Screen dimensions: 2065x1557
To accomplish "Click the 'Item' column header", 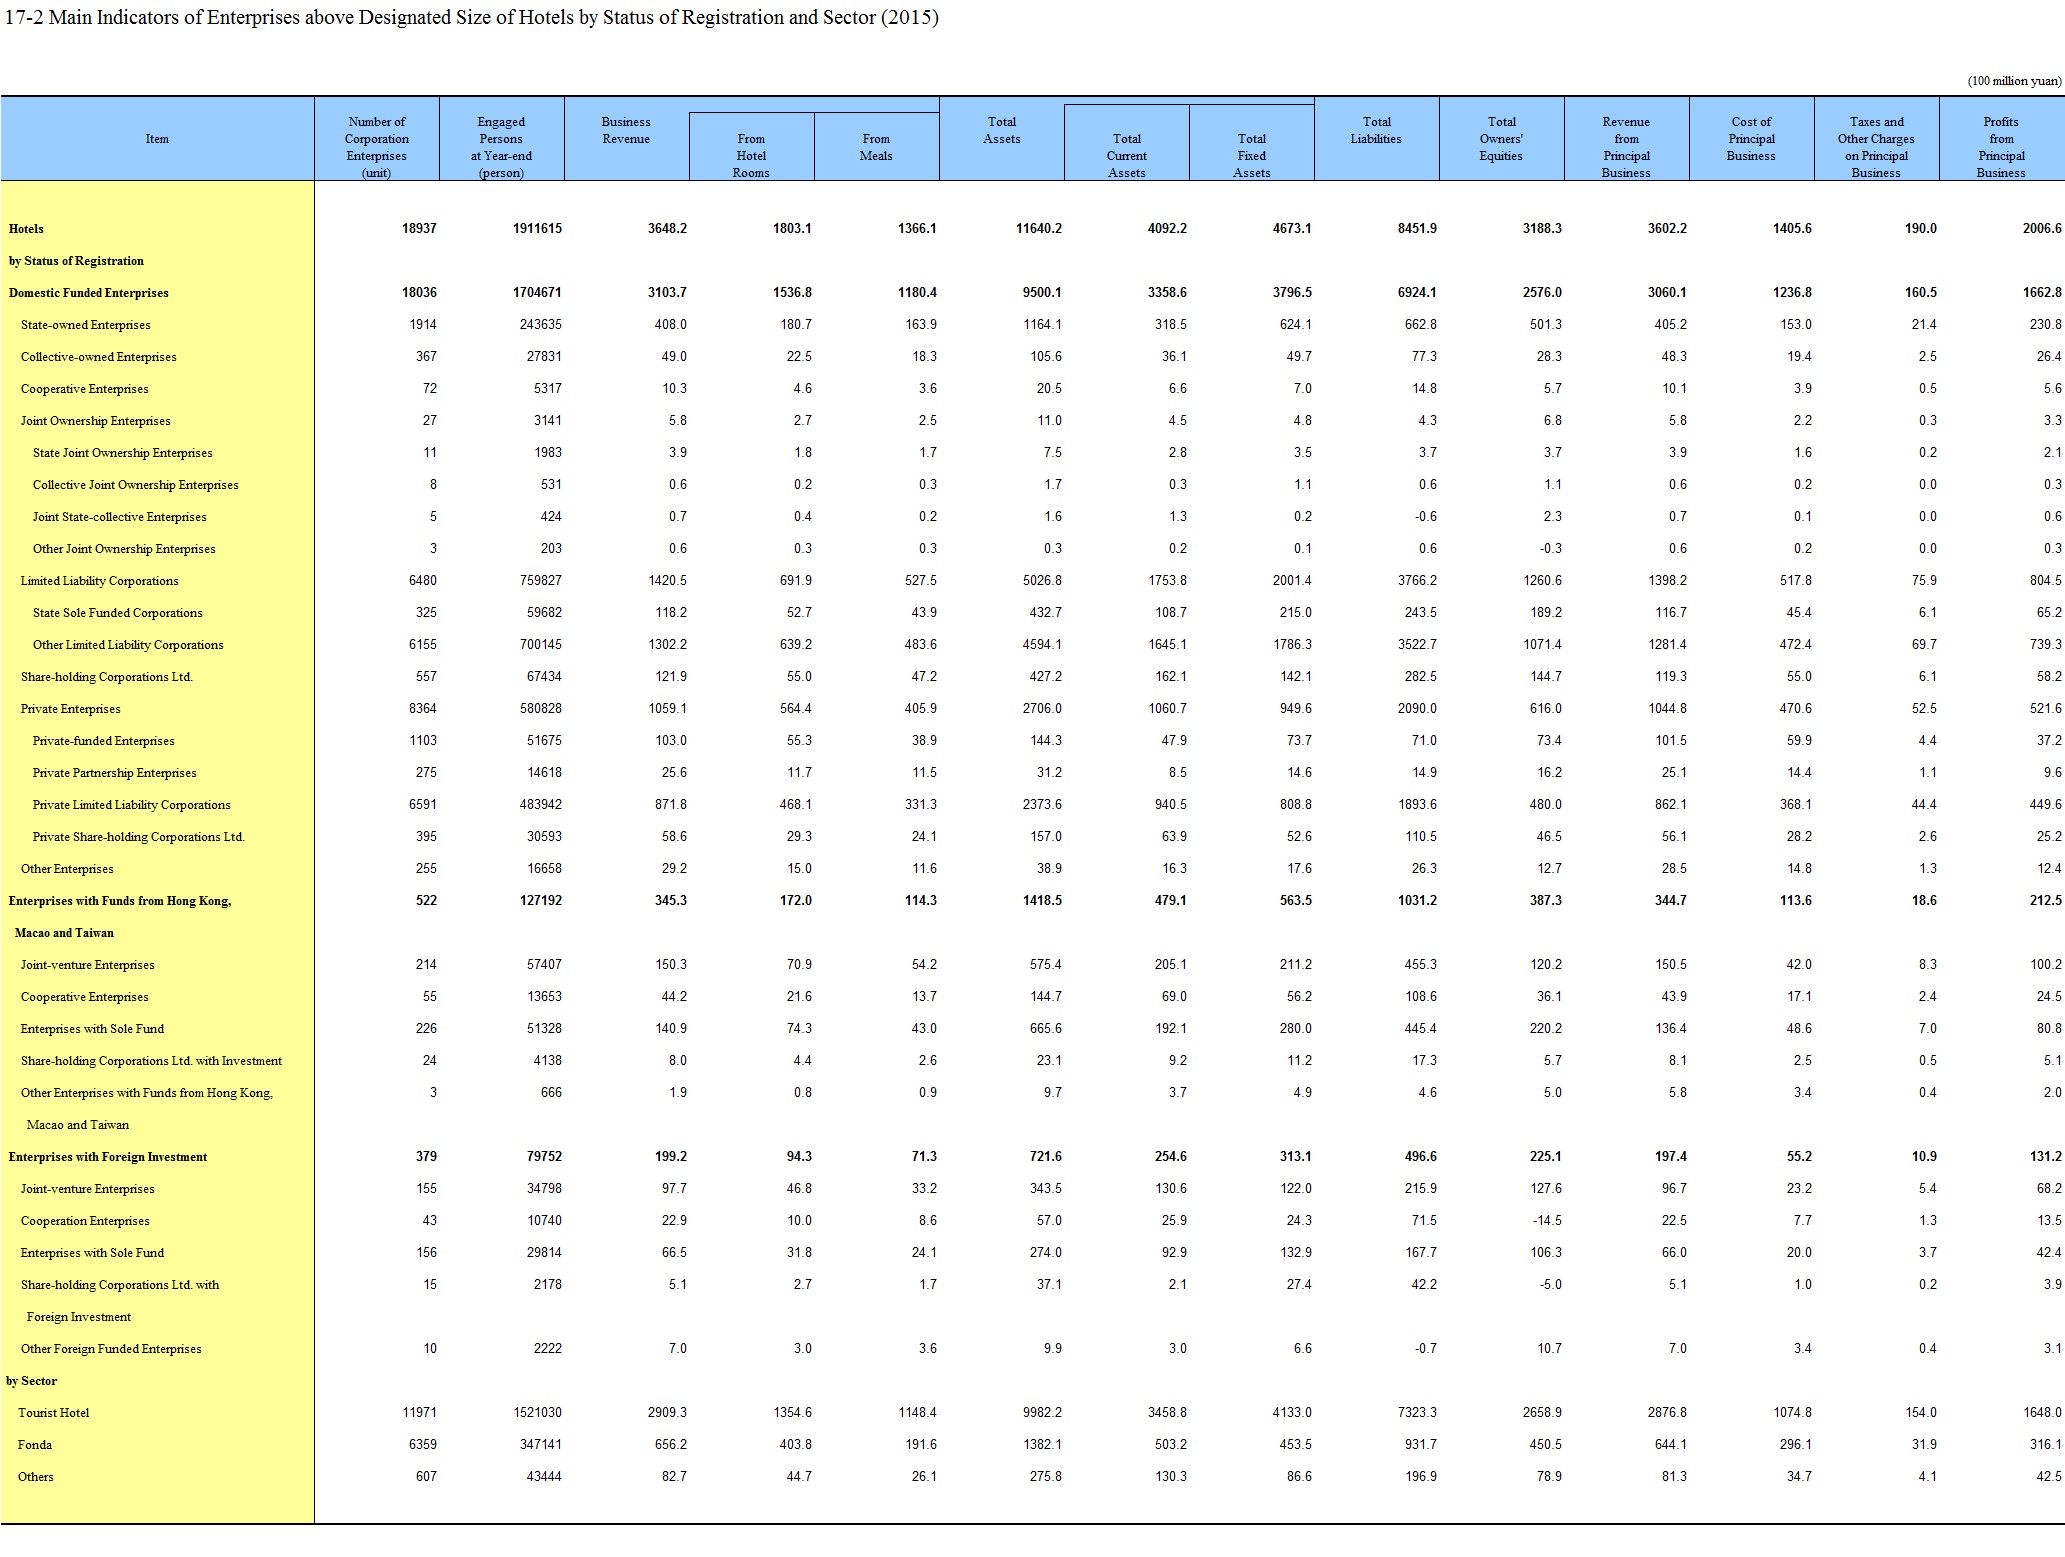I will (x=157, y=139).
